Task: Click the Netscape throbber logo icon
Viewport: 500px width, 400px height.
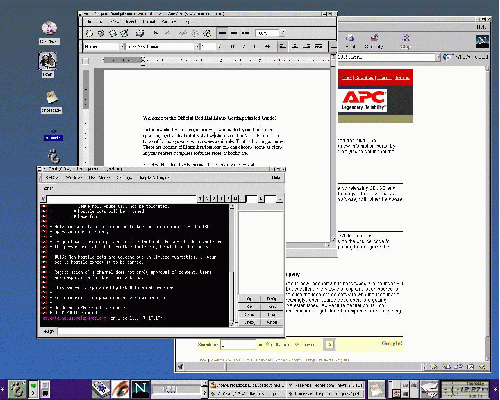Action: (x=482, y=41)
